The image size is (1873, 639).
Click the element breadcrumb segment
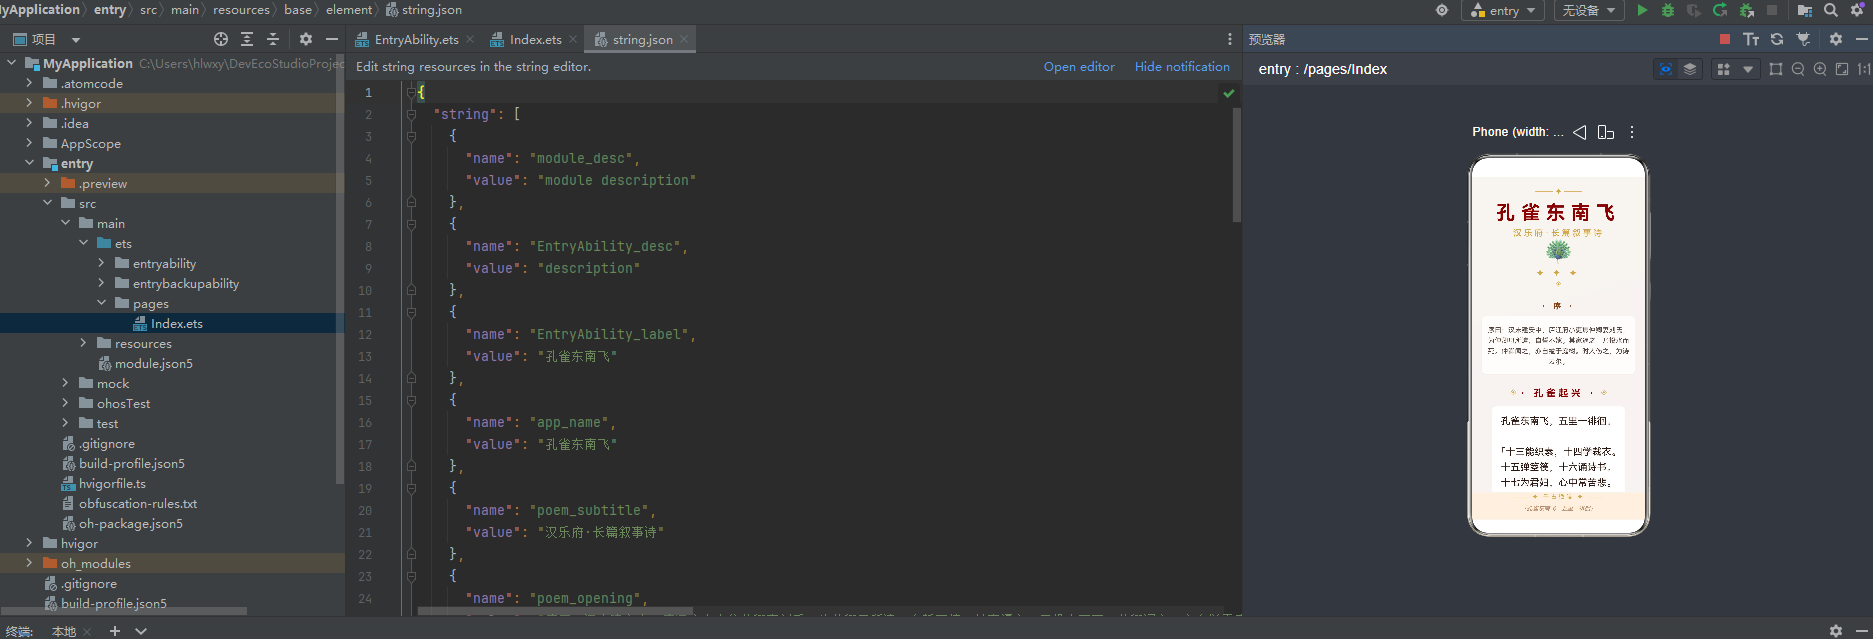pos(348,10)
